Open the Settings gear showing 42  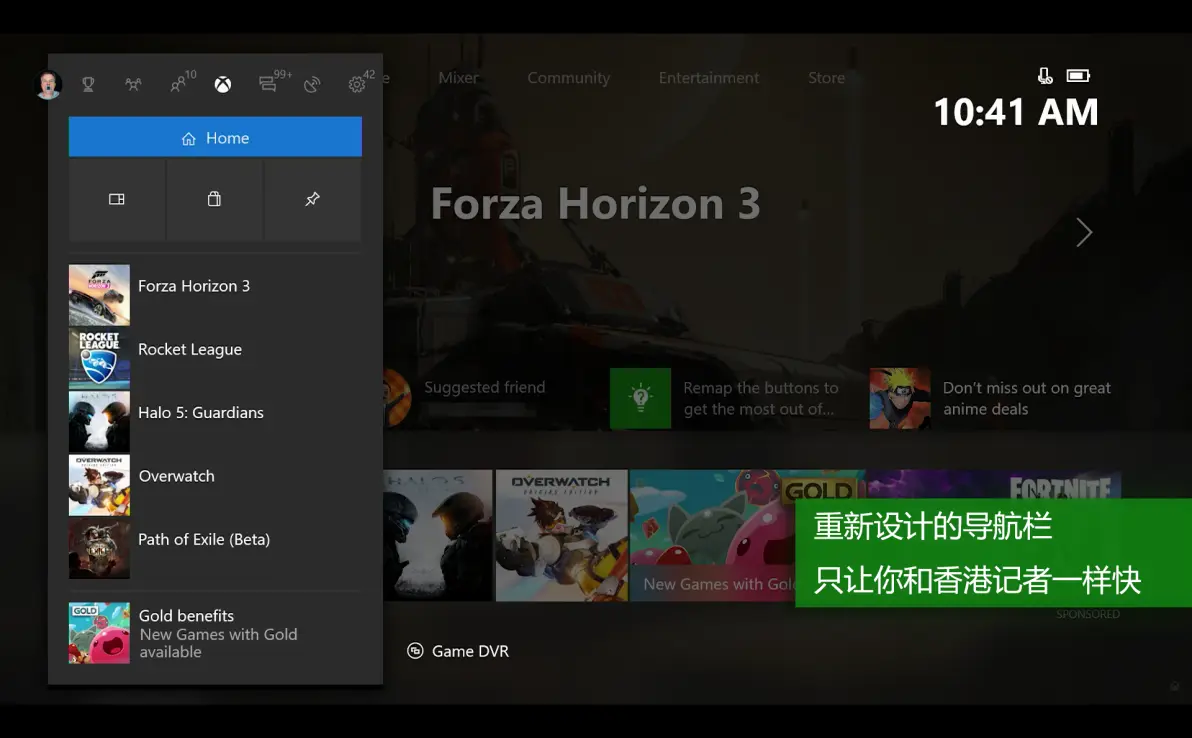pyautogui.click(x=360, y=82)
